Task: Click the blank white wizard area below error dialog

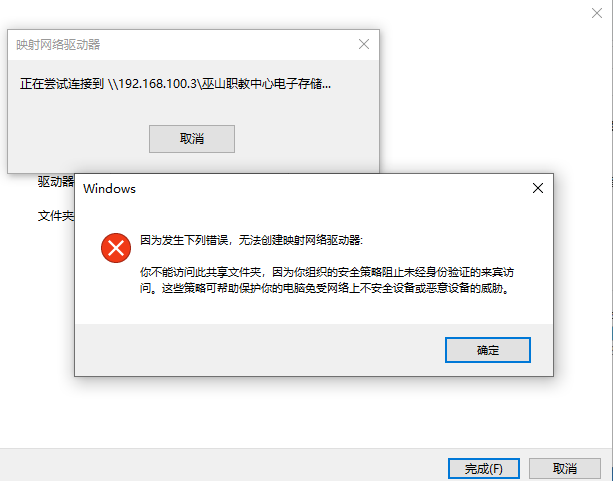Action: coord(305,411)
